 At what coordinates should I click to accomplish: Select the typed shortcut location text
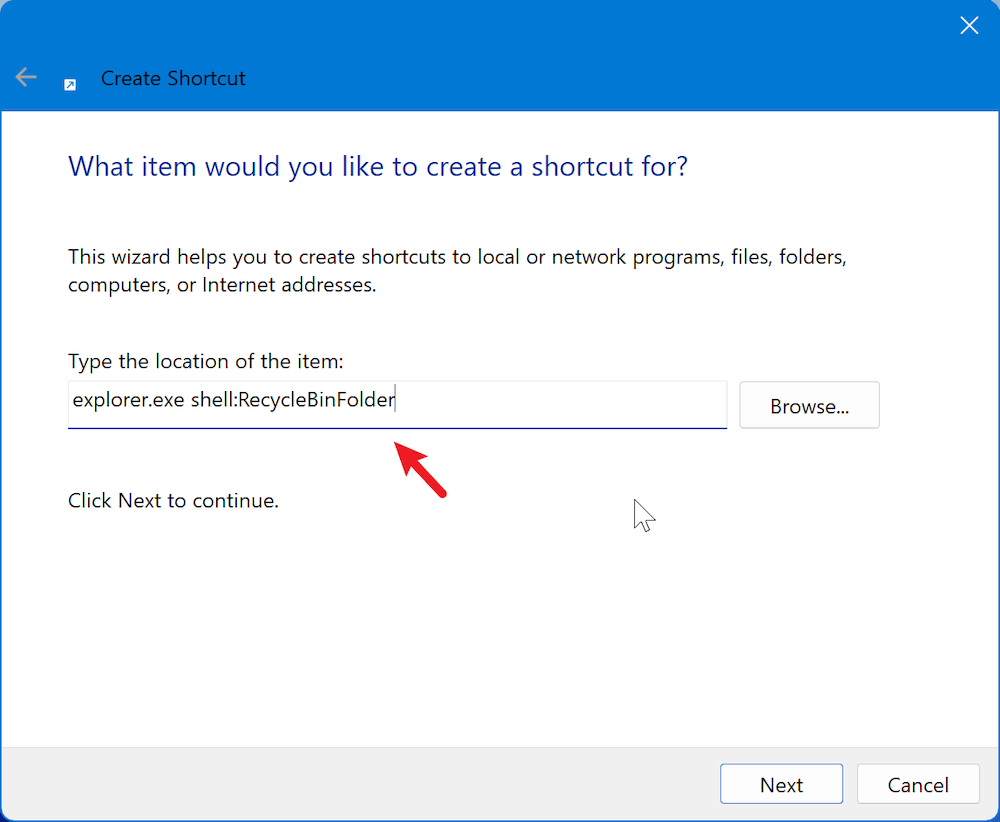(x=230, y=399)
